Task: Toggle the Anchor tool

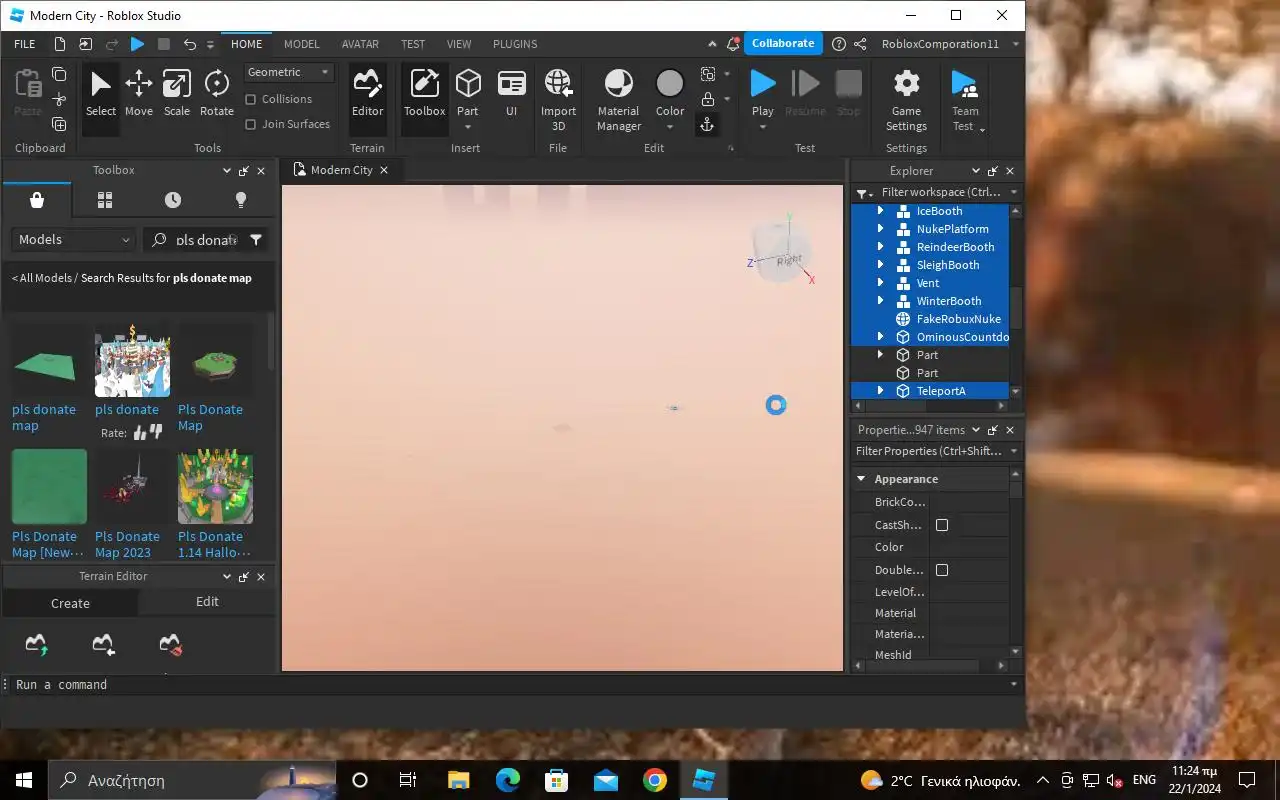Action: coord(707,124)
